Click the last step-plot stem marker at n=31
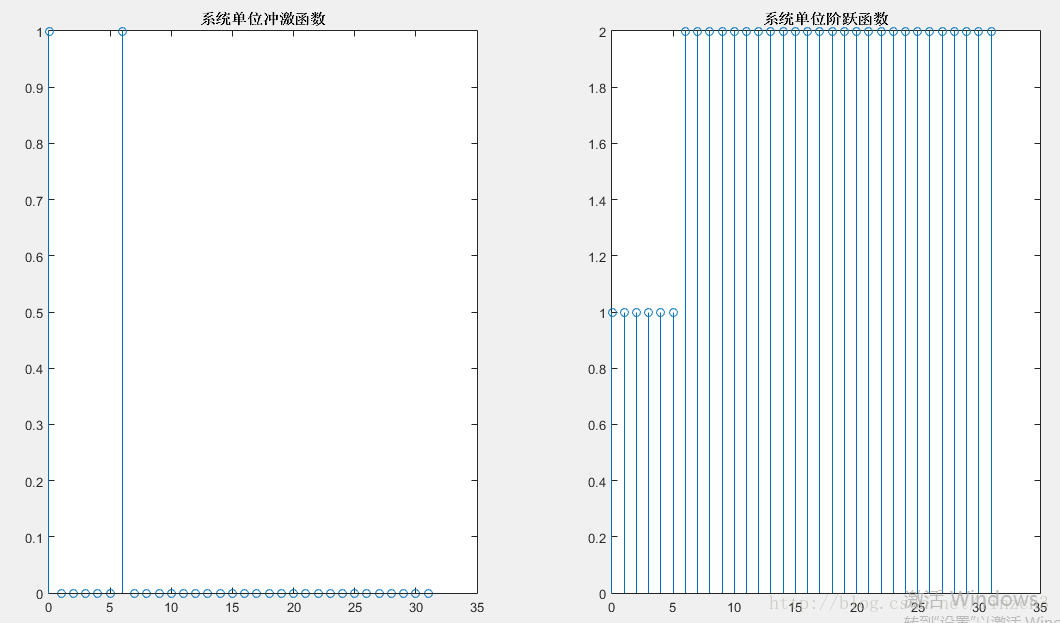The image size is (1060, 623). [x=991, y=32]
